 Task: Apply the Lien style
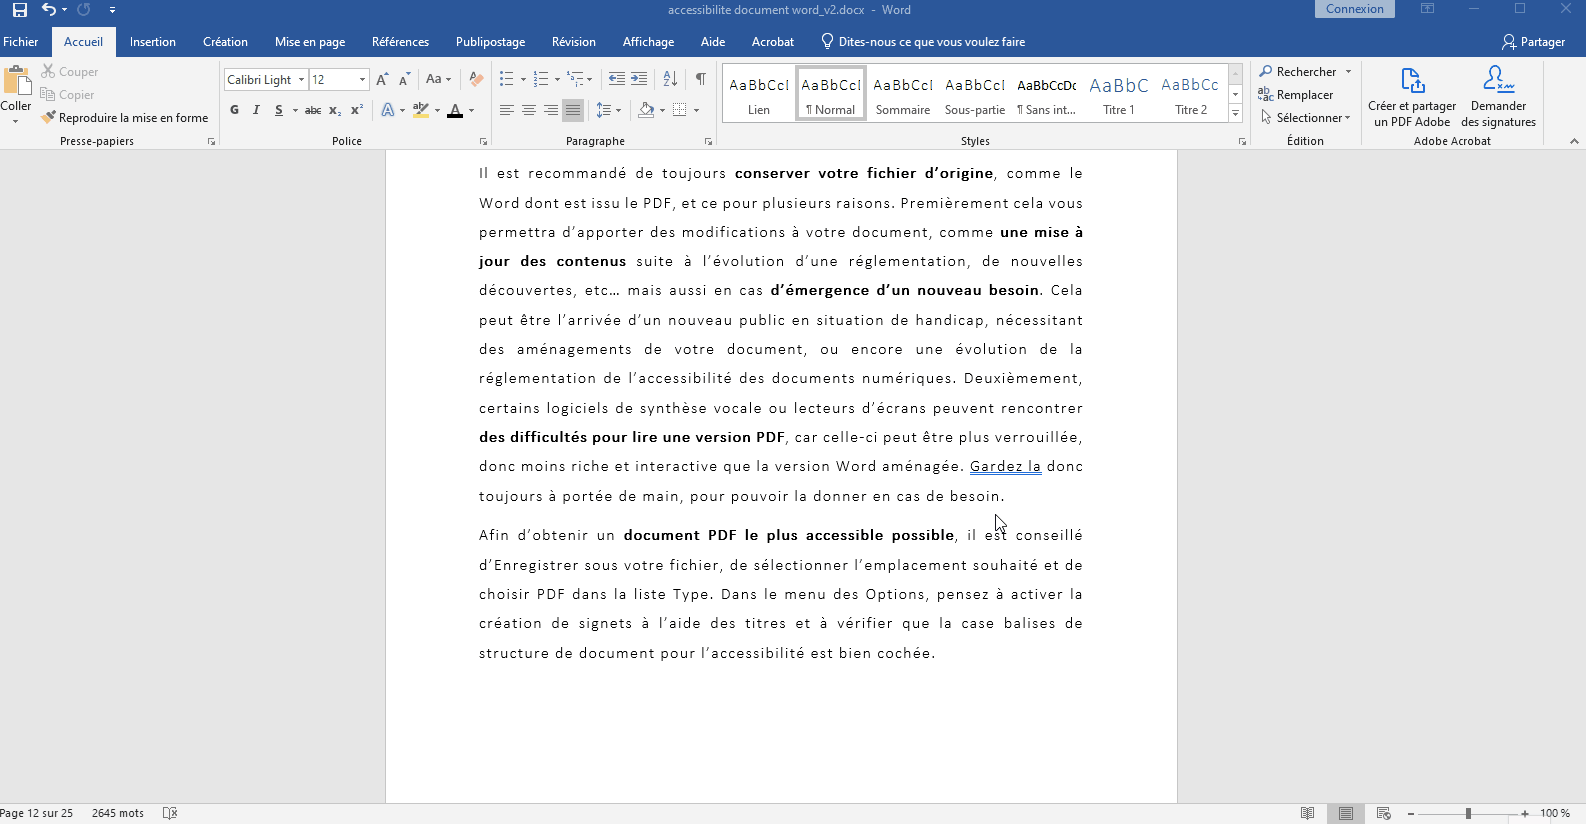tap(759, 94)
